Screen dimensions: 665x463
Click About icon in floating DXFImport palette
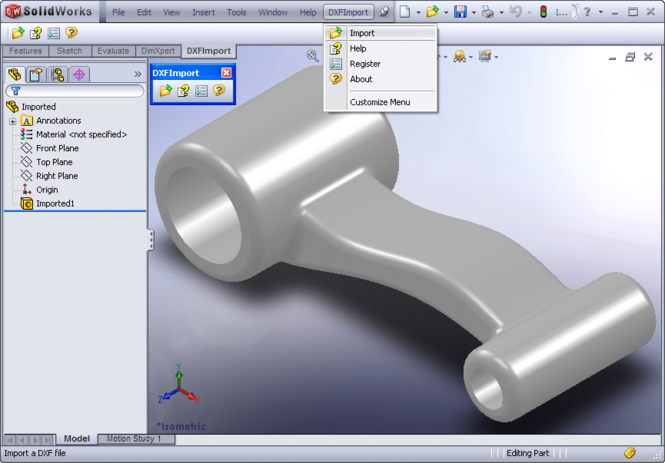pyautogui.click(x=219, y=90)
